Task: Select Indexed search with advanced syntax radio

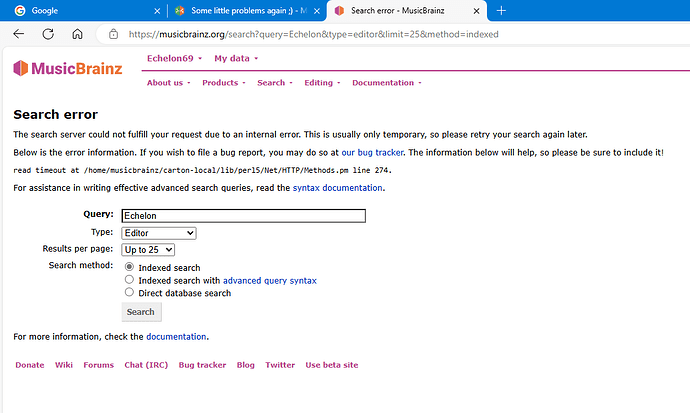Action: (129, 279)
